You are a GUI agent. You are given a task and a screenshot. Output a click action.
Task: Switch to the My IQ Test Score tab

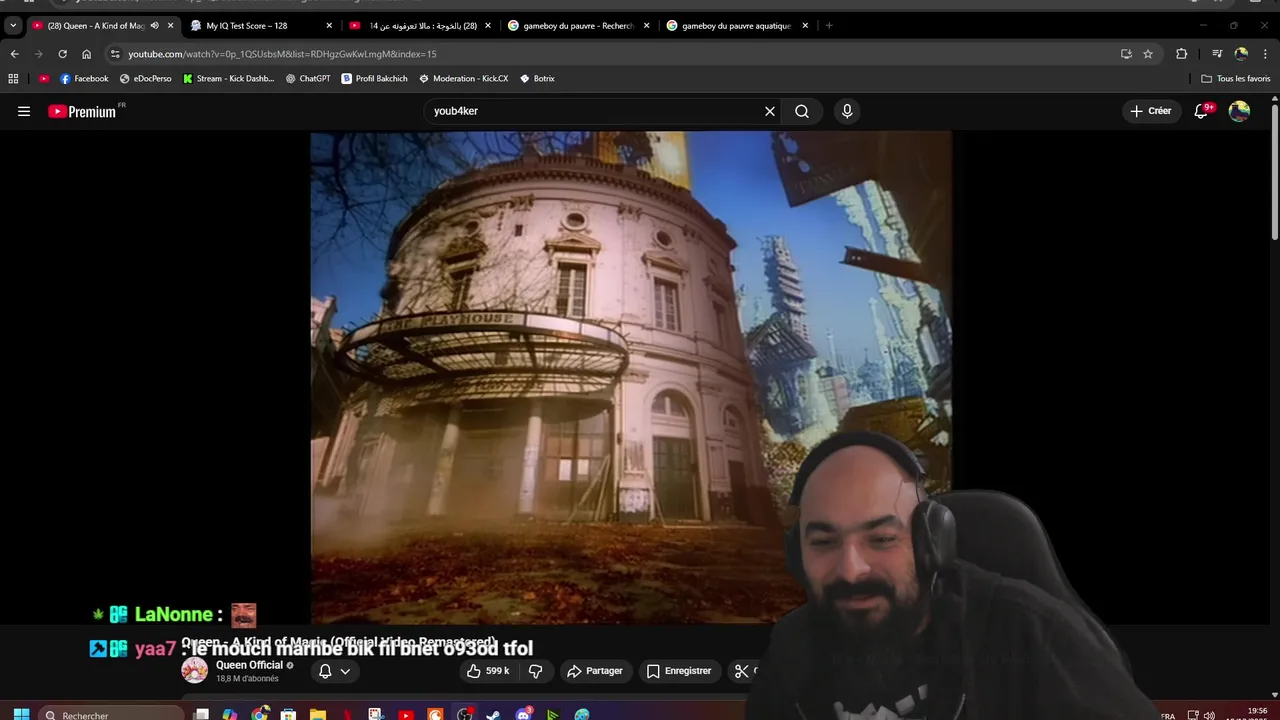click(x=247, y=25)
